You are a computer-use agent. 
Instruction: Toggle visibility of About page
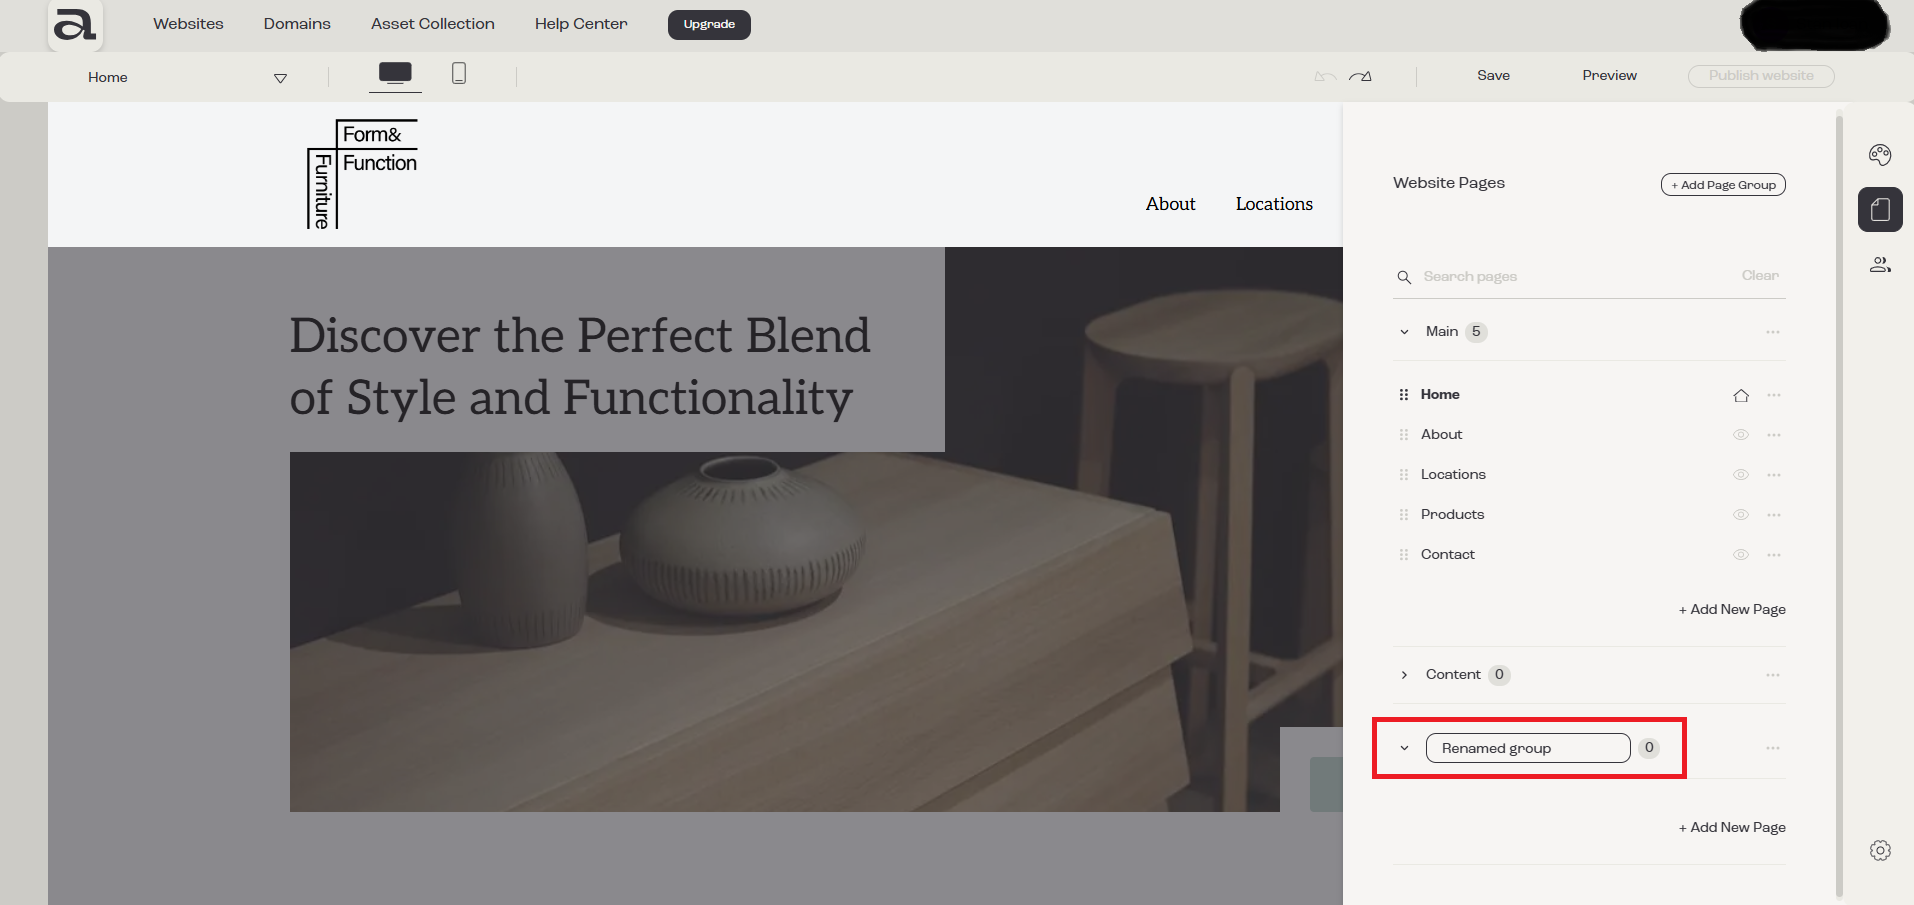(x=1741, y=435)
